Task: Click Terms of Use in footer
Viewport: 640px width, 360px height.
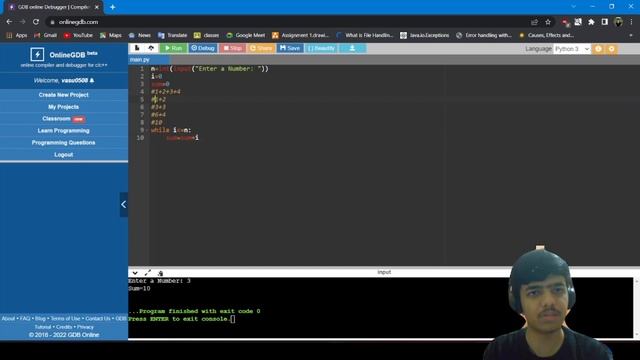Action: (65, 318)
